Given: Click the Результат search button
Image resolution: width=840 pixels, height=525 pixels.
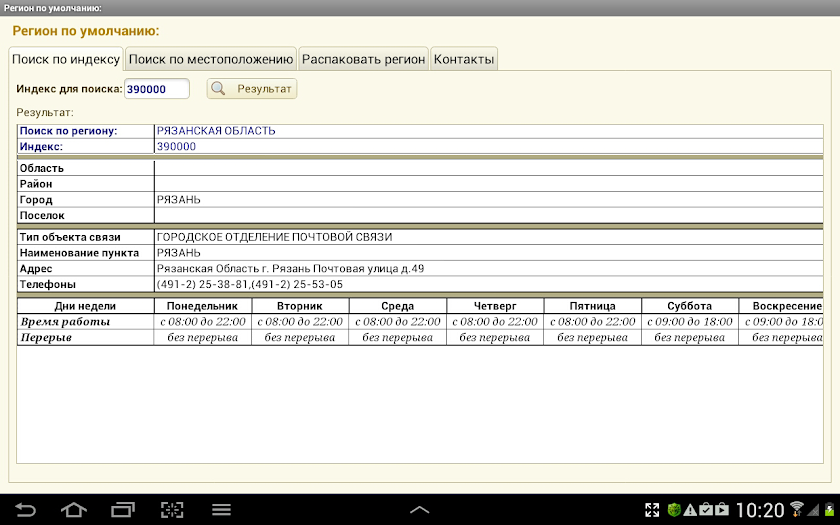Looking at the screenshot, I should point(252,89).
